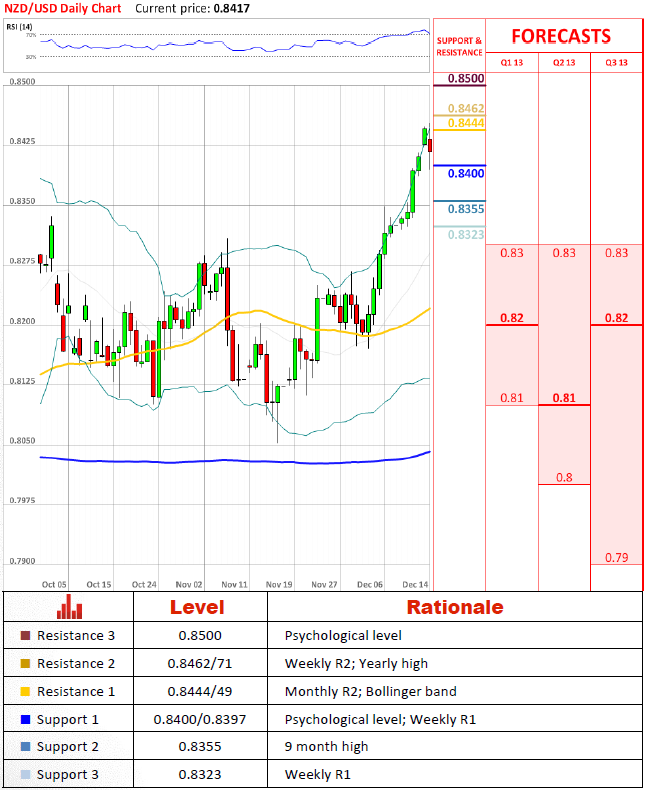The image size is (645, 790).
Task: Click the 0.8500 level table cell
Action: pyautogui.click(x=200, y=635)
